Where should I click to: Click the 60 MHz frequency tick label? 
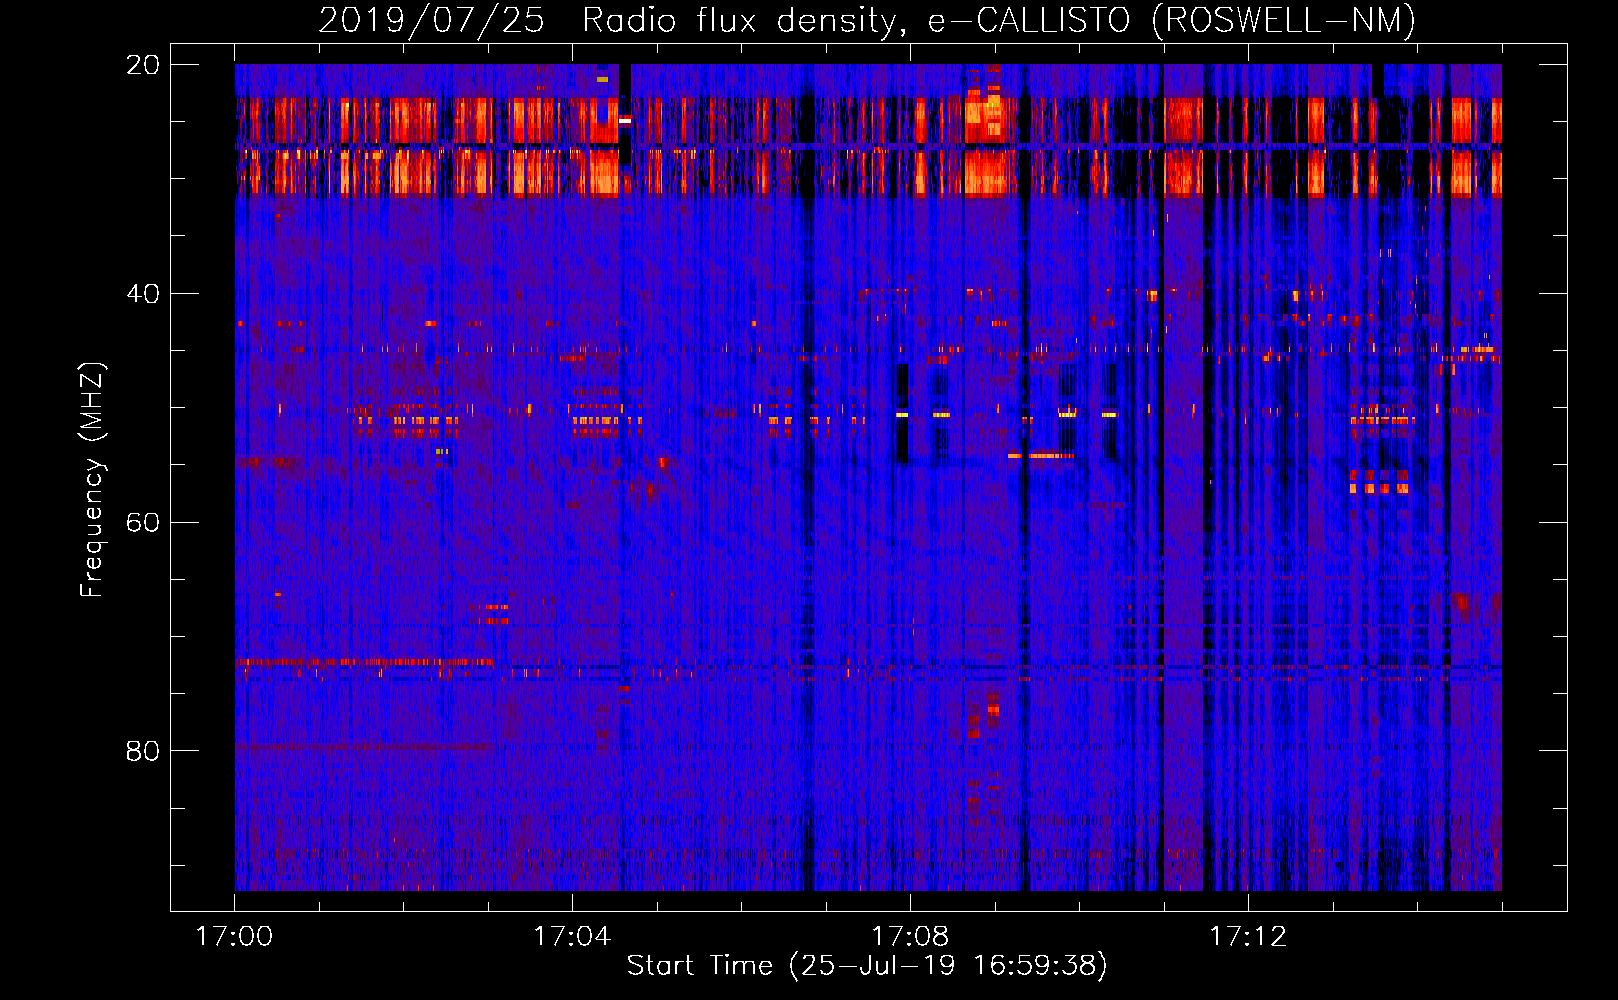point(143,523)
